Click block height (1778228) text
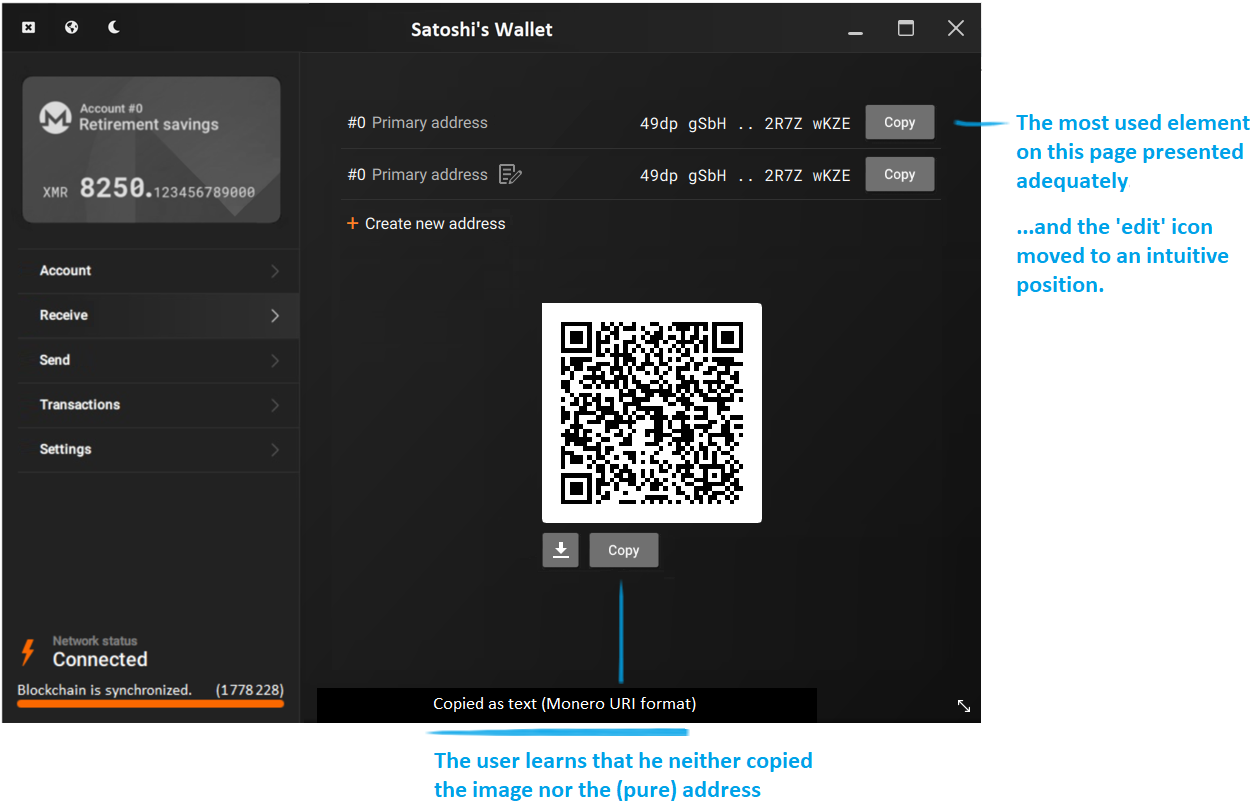Image resolution: width=1255 pixels, height=806 pixels. [249, 690]
